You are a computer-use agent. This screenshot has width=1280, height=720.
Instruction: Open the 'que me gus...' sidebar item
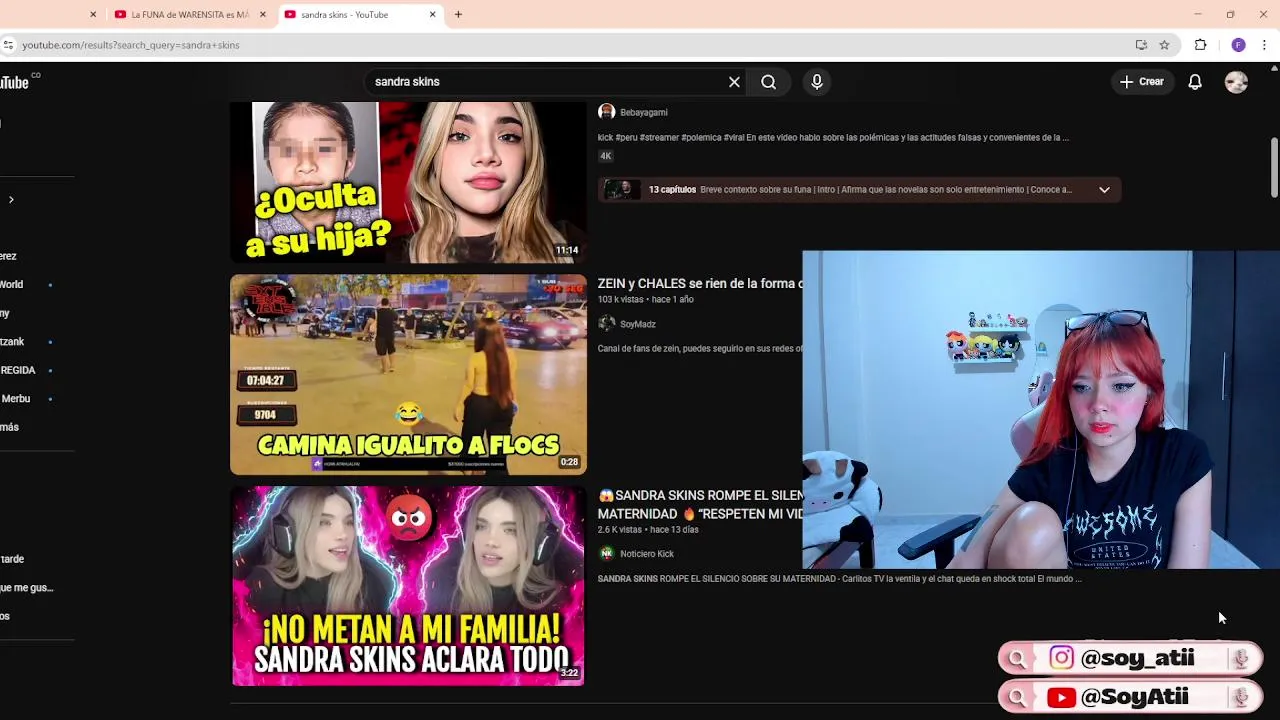pyautogui.click(x=27, y=588)
